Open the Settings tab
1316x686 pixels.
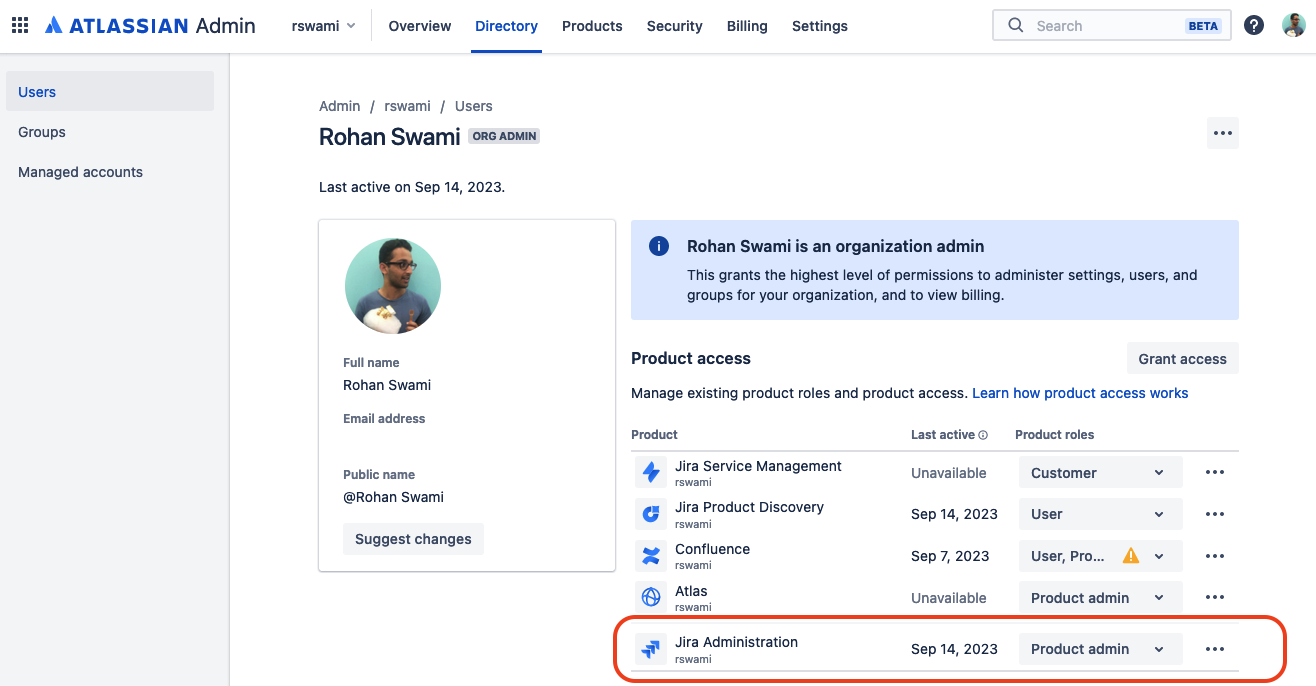tap(820, 26)
